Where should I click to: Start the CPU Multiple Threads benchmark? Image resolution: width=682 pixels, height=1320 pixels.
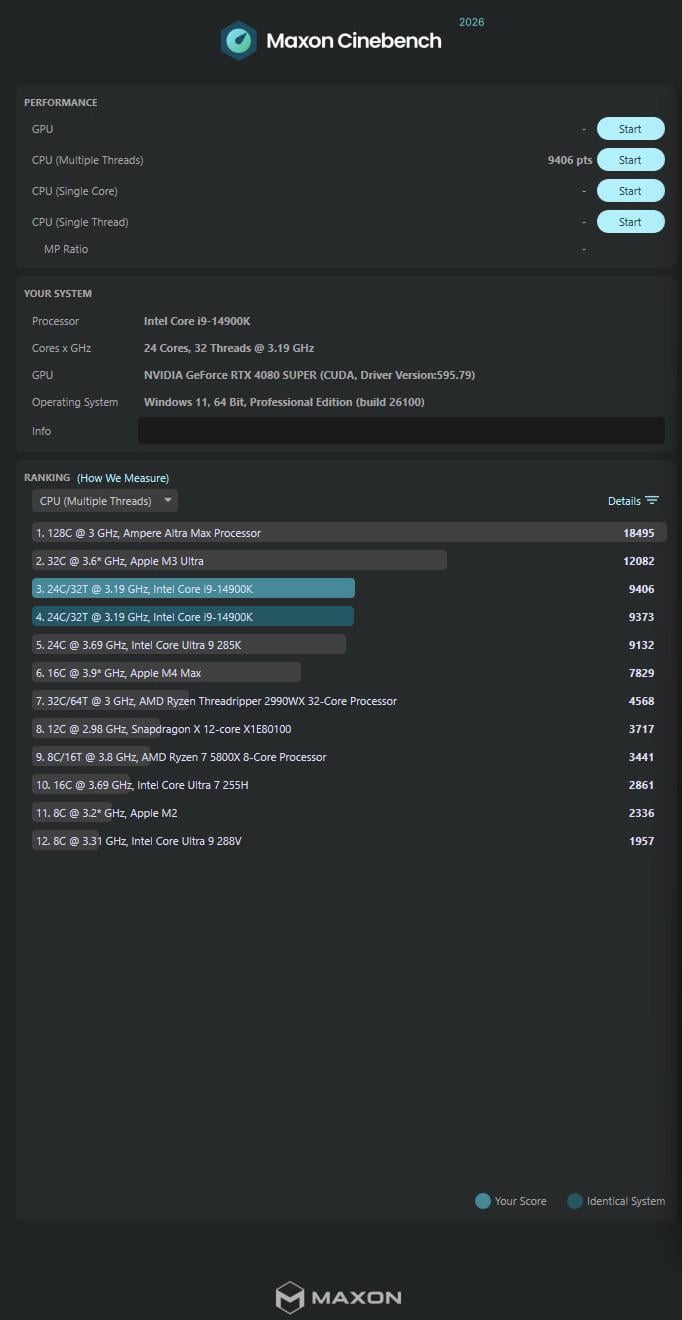(x=630, y=160)
